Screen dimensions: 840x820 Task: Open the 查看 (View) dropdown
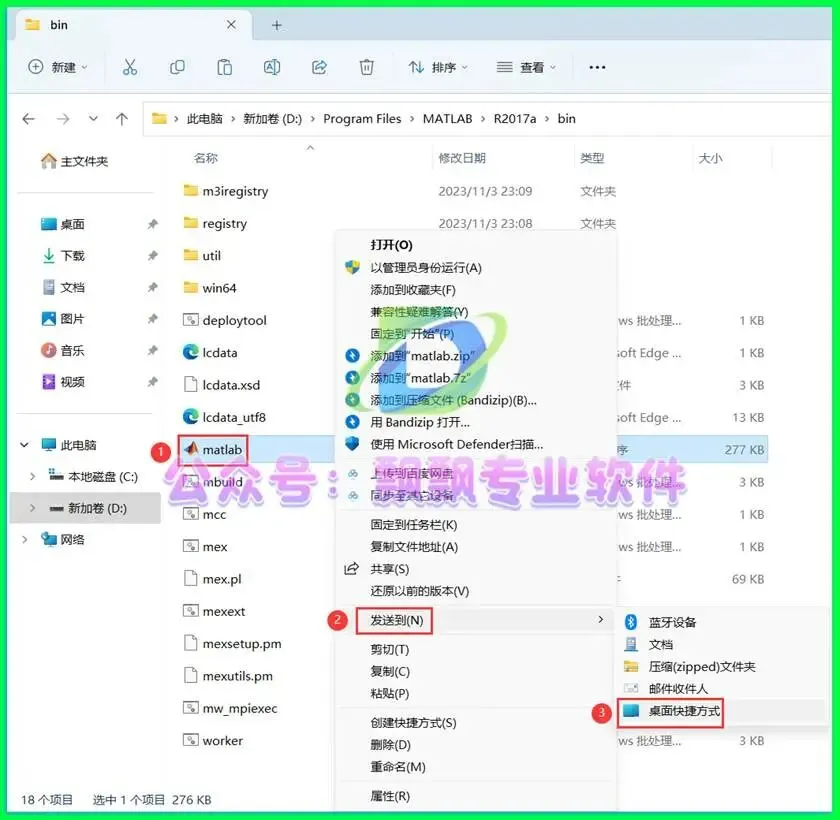[x=526, y=67]
